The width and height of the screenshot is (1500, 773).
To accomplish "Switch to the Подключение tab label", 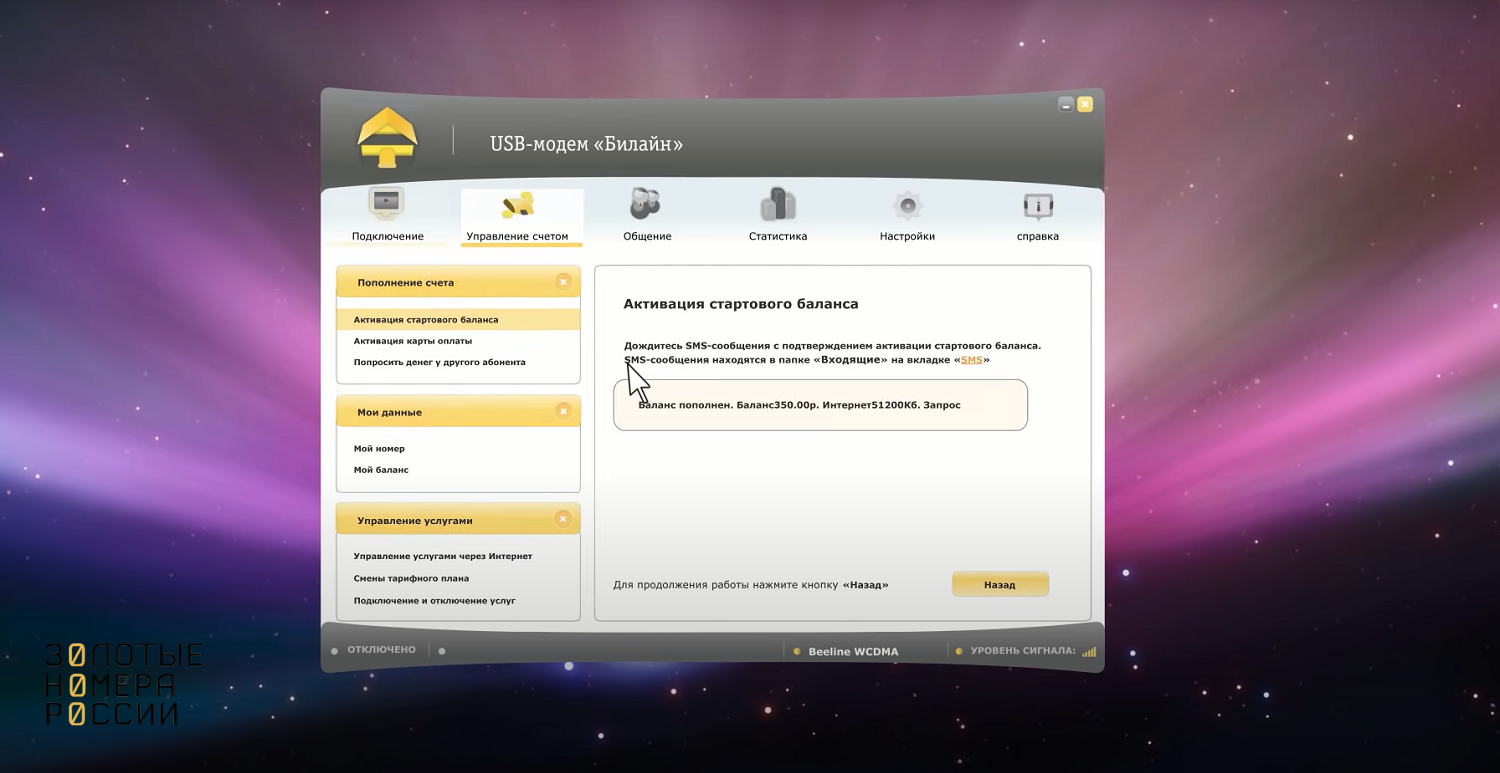I will coord(387,237).
